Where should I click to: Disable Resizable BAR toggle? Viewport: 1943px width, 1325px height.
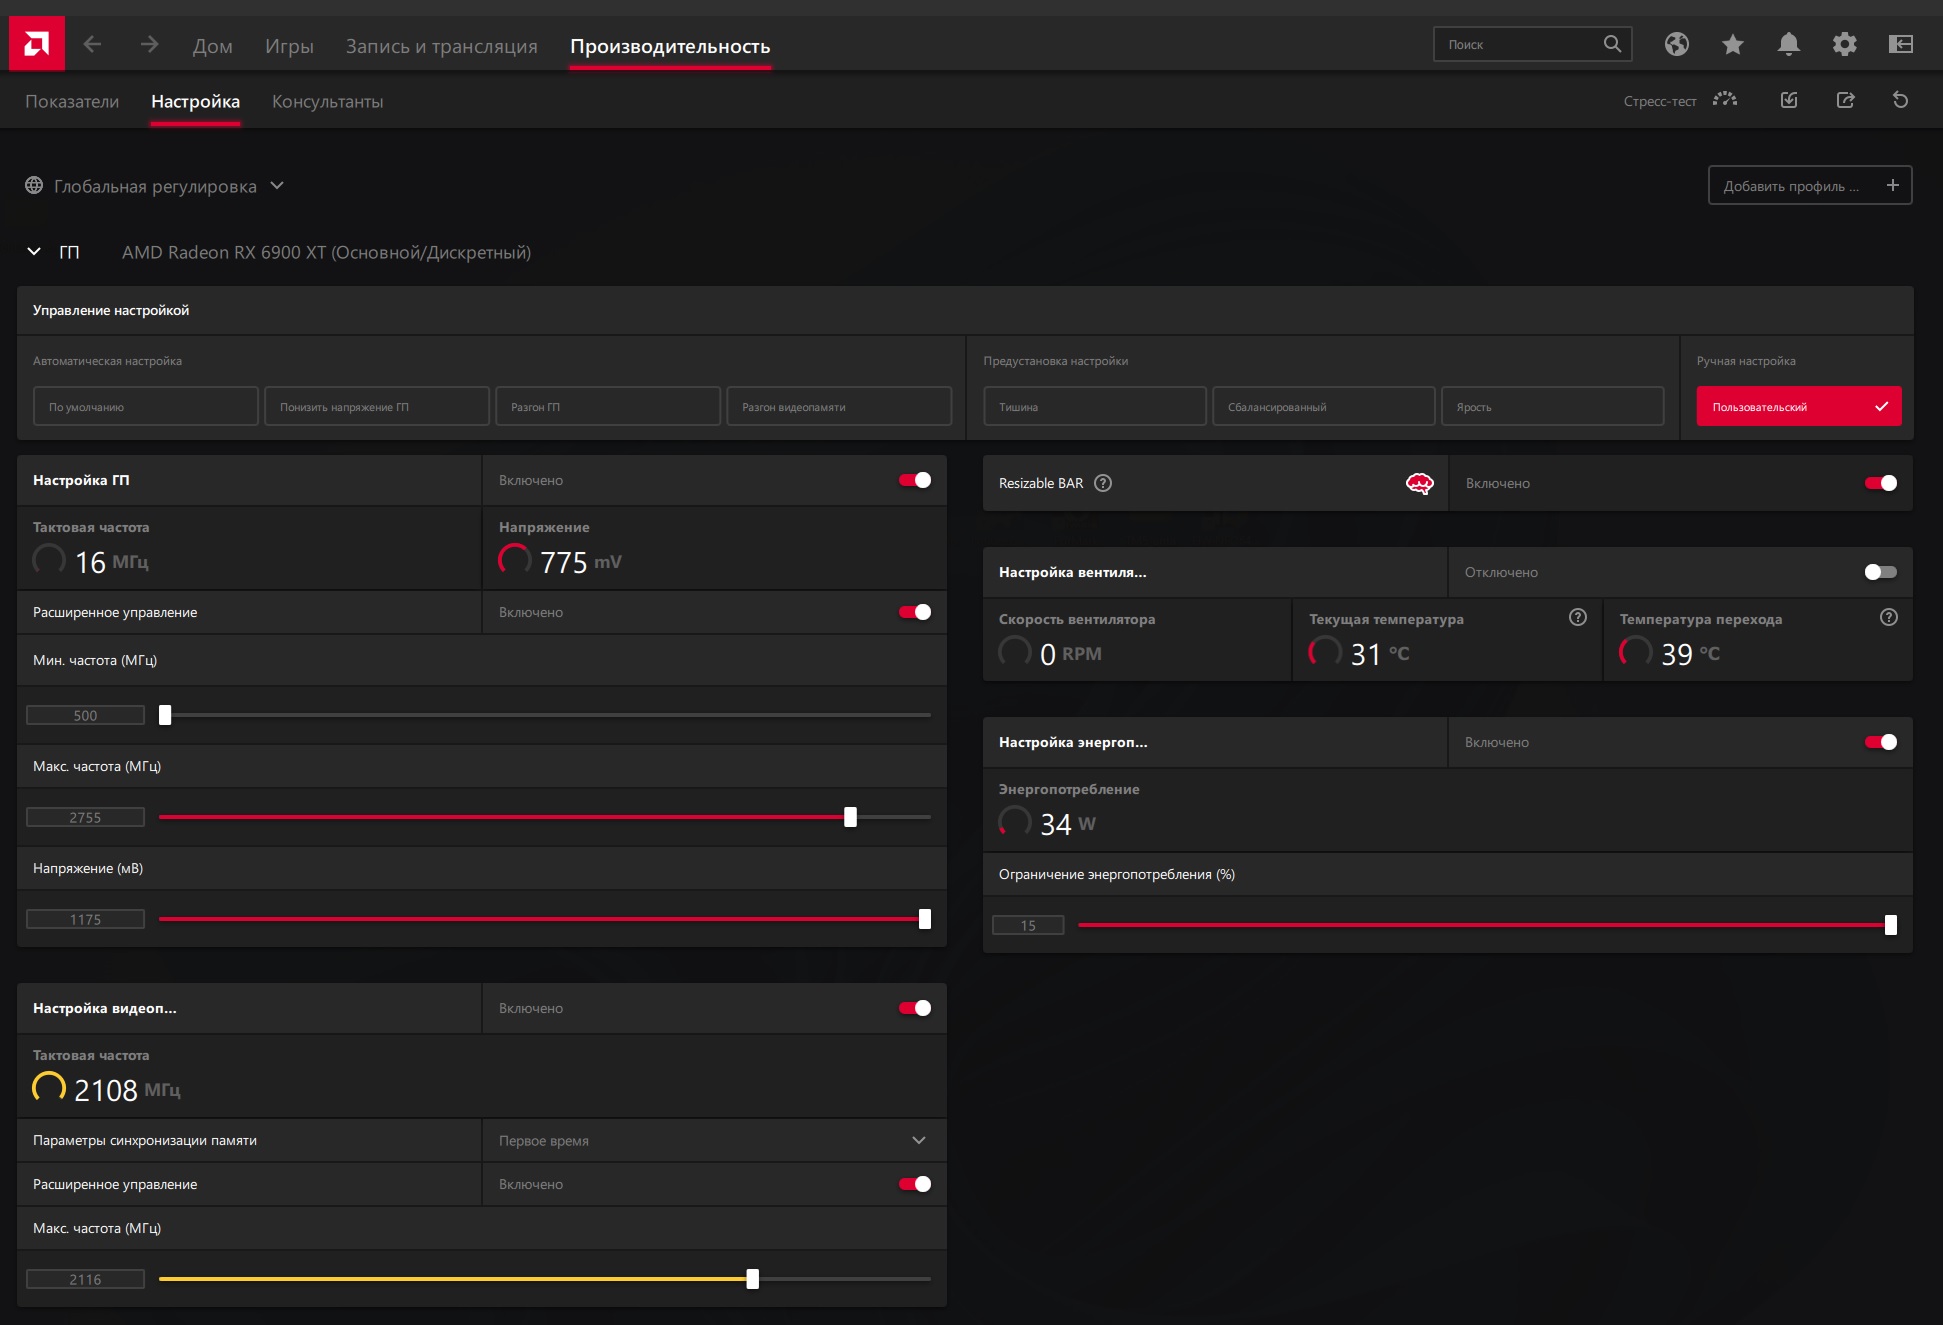[x=1880, y=483]
